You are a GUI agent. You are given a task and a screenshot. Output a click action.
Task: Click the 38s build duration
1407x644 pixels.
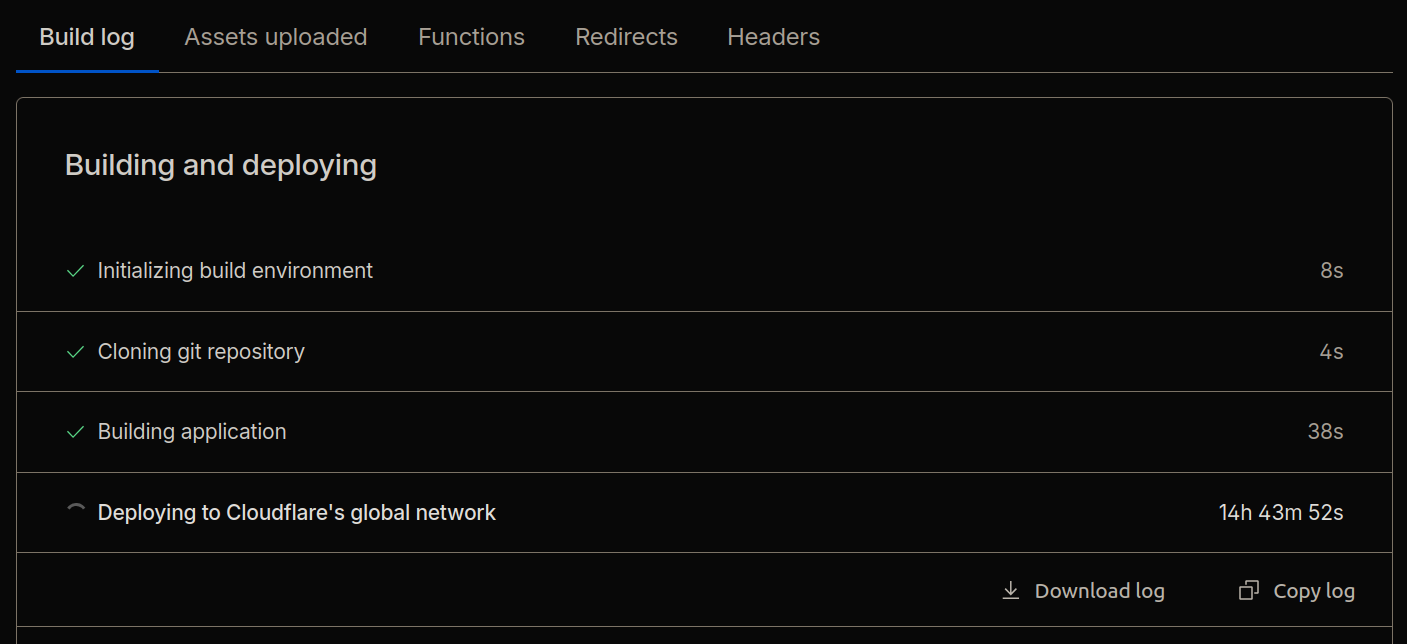click(x=1325, y=432)
